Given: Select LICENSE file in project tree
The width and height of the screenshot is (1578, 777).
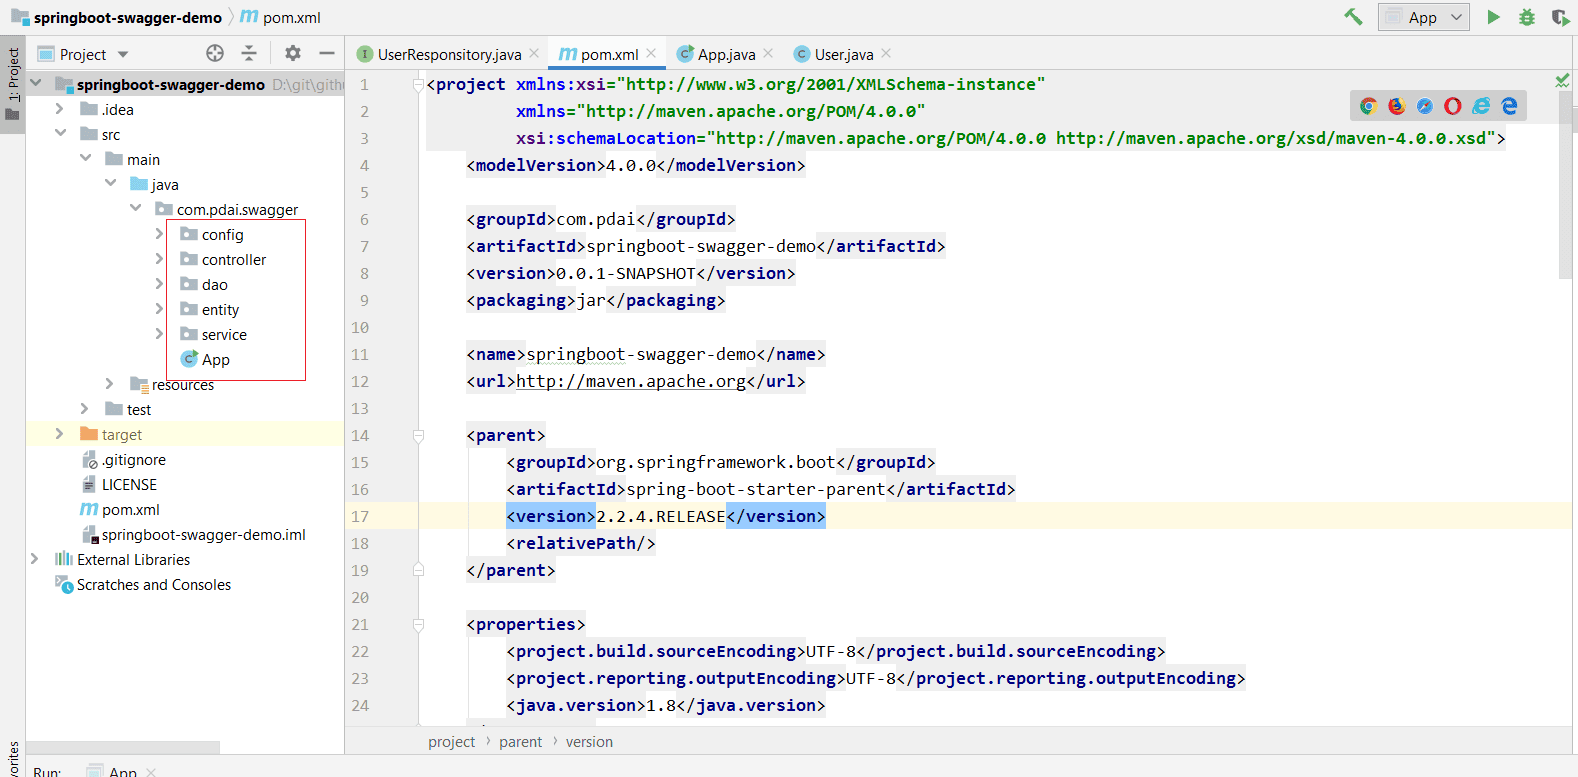Looking at the screenshot, I should pyautogui.click(x=129, y=484).
